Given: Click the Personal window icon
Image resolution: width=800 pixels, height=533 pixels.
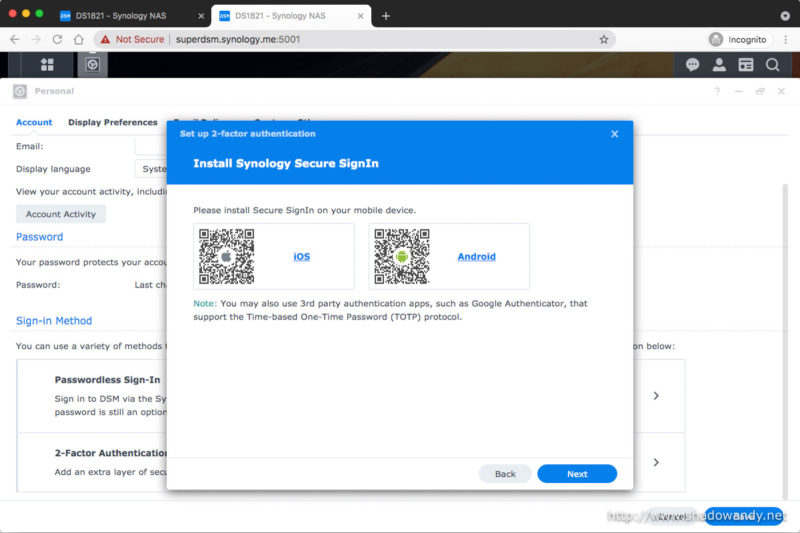Looking at the screenshot, I should [20, 91].
